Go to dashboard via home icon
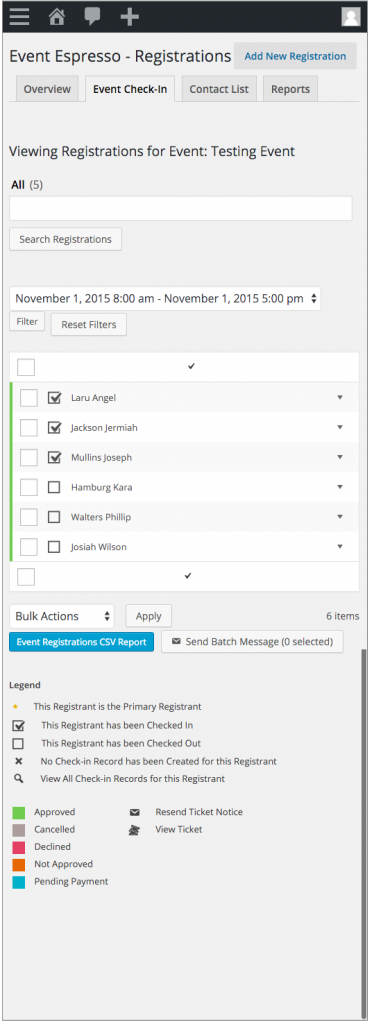374x1024 pixels. 57,16
